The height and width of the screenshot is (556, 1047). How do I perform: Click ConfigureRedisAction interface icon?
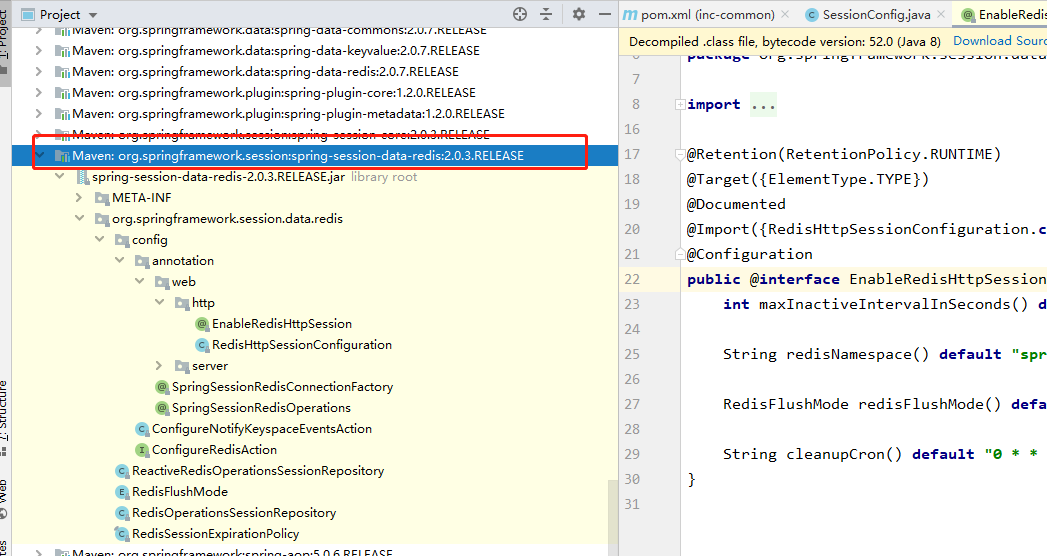tap(142, 450)
